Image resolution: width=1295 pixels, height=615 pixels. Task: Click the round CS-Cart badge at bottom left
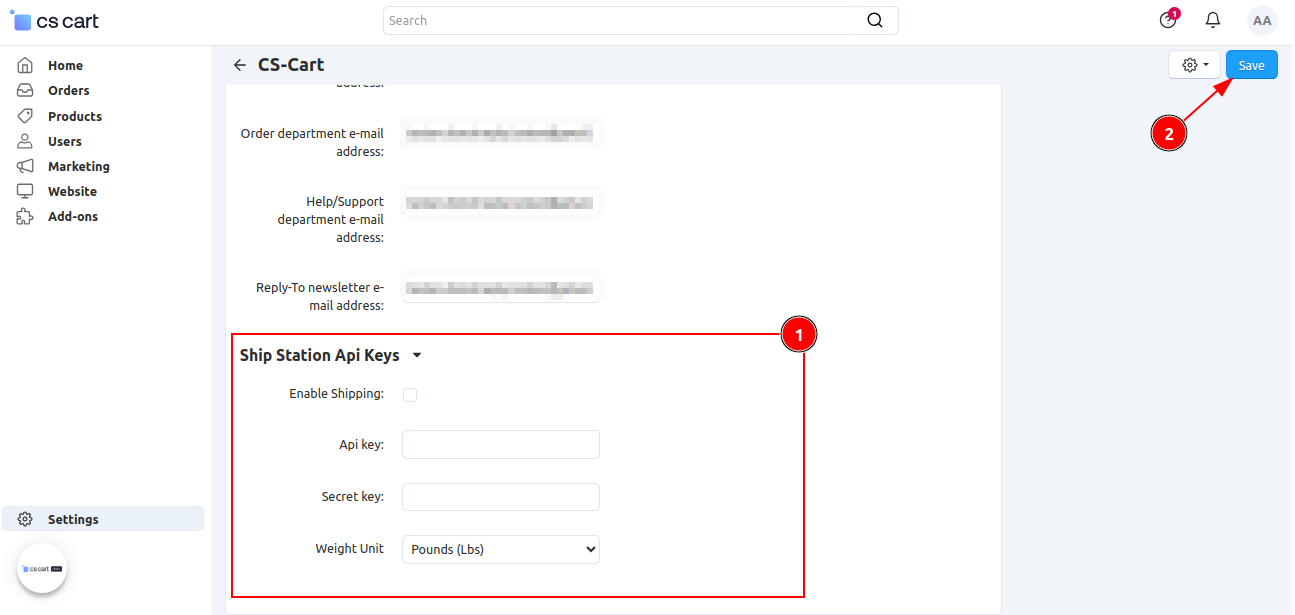pyautogui.click(x=42, y=568)
